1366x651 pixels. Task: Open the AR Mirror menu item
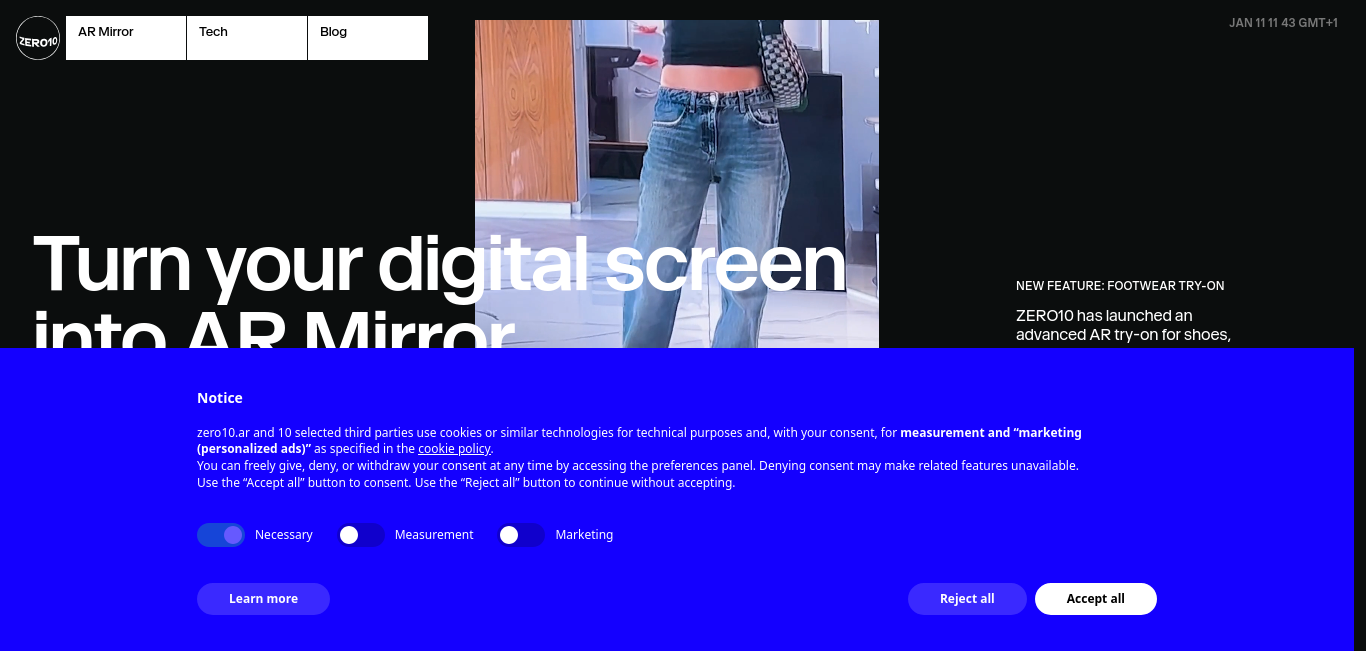[x=126, y=38]
